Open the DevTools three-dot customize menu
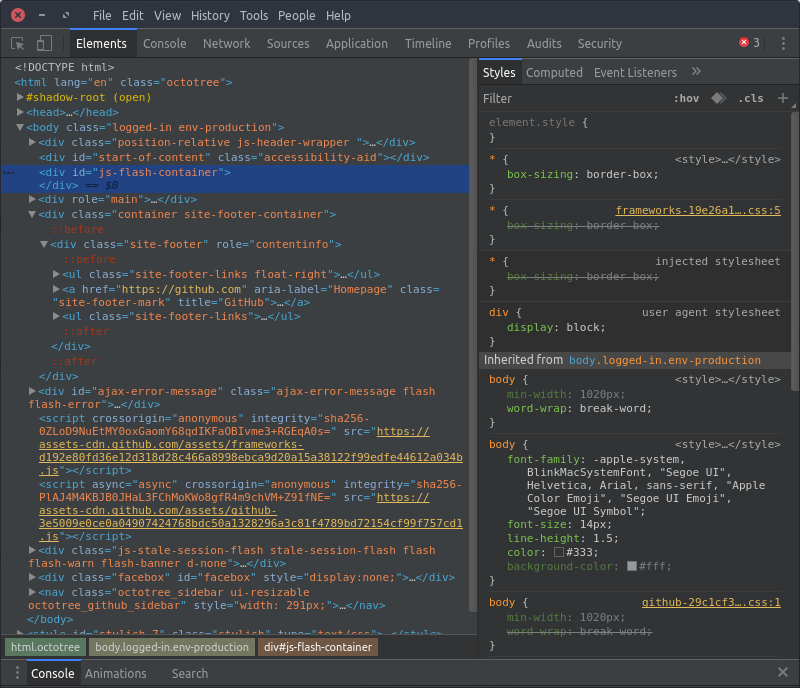This screenshot has height=688, width=800. 783,43
